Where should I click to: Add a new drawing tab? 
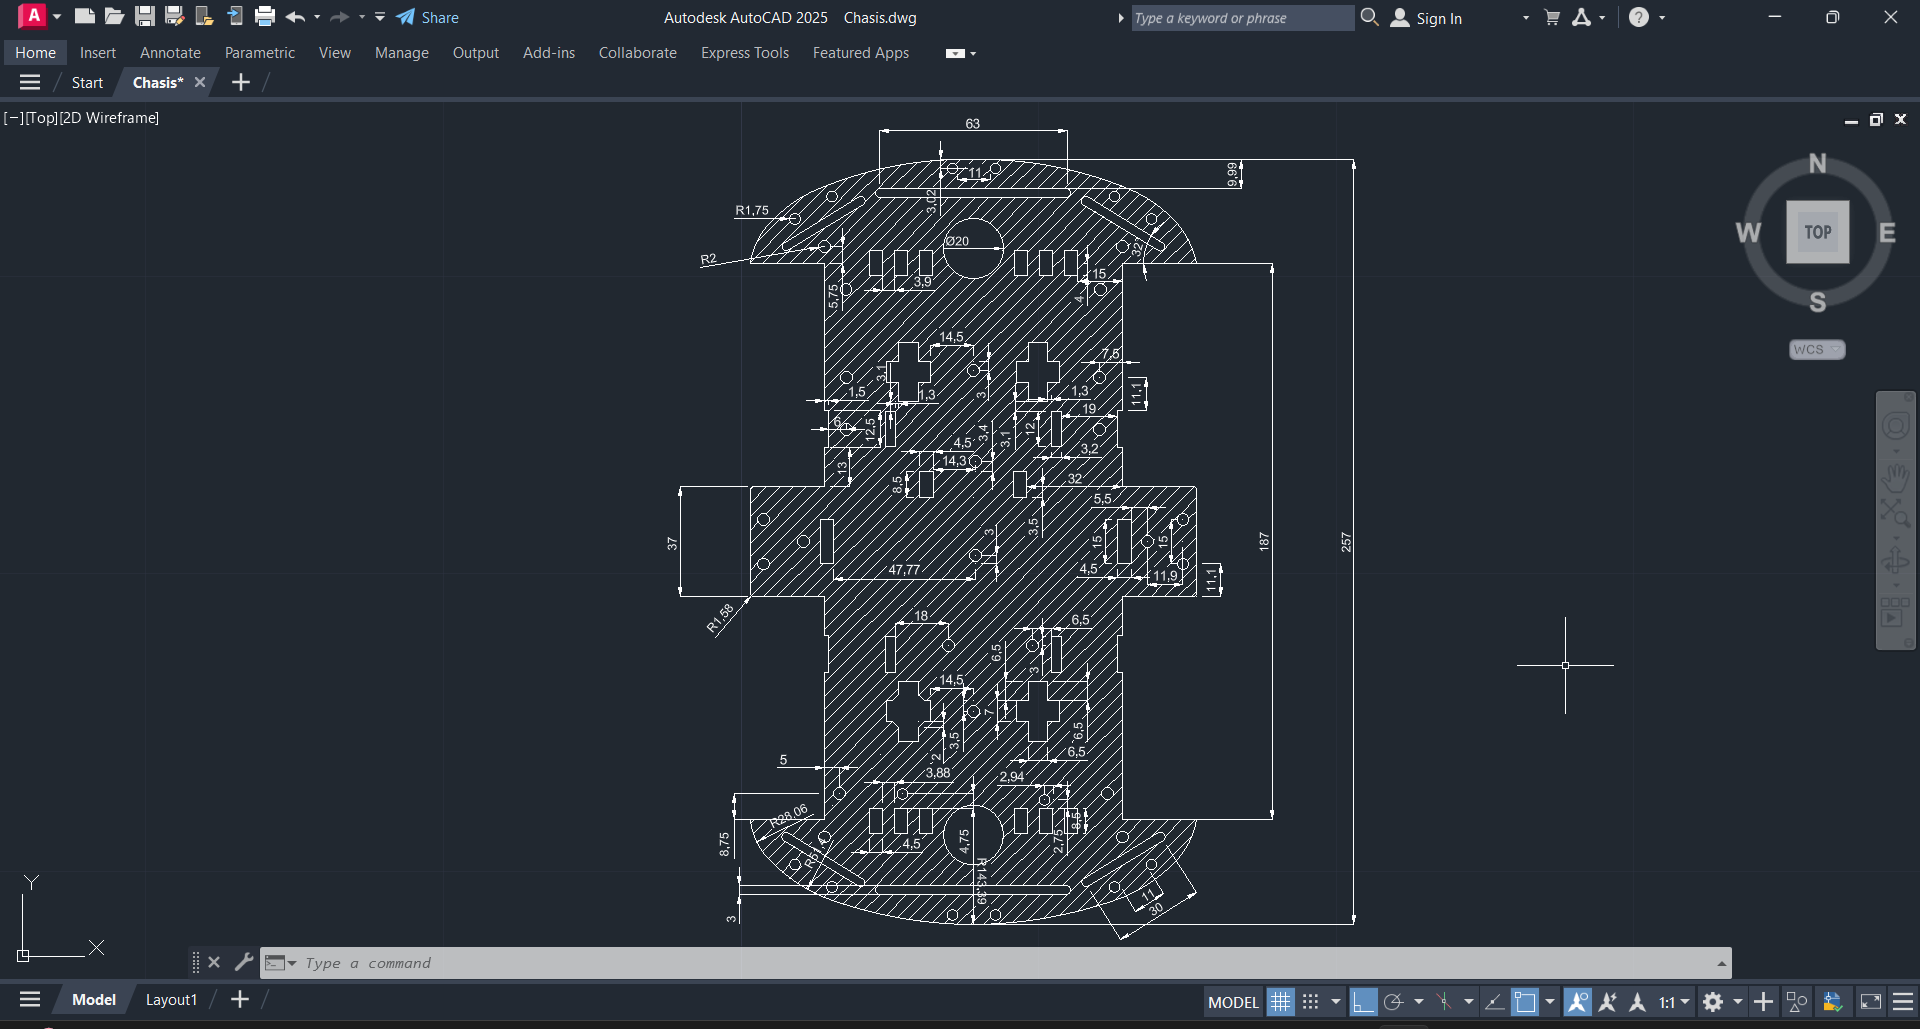tap(241, 82)
